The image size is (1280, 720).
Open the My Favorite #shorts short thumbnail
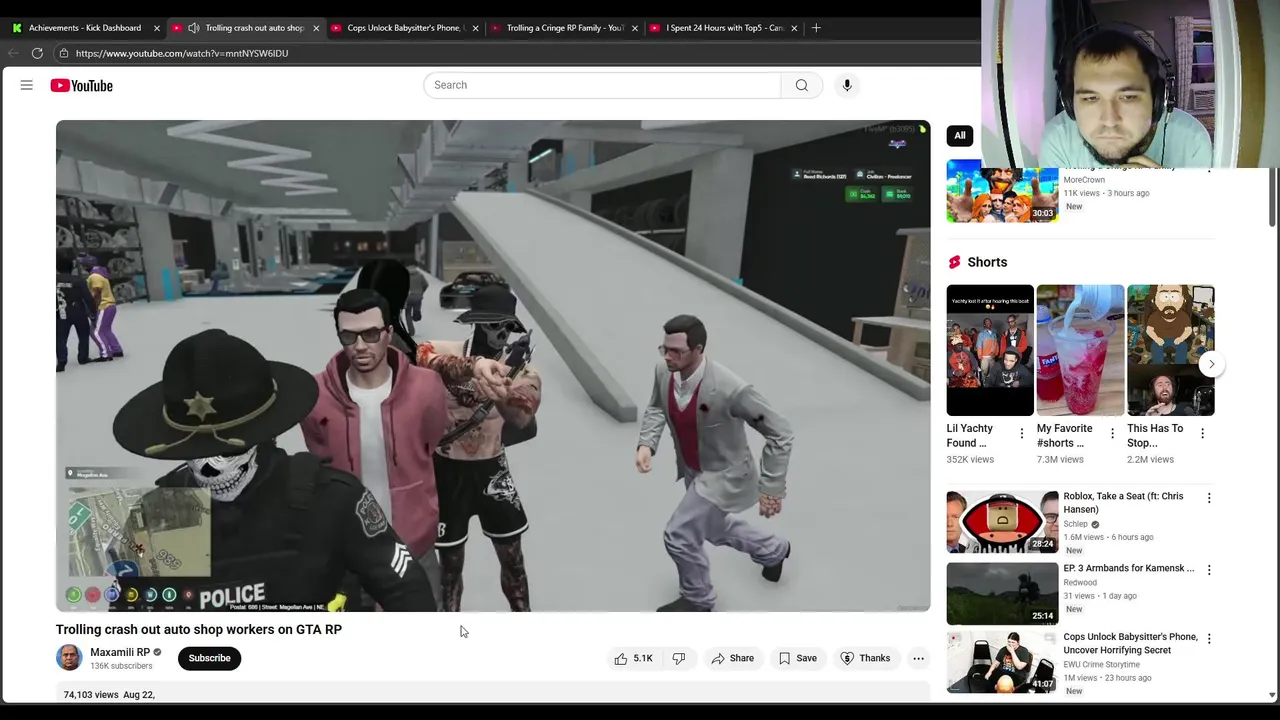1080,350
